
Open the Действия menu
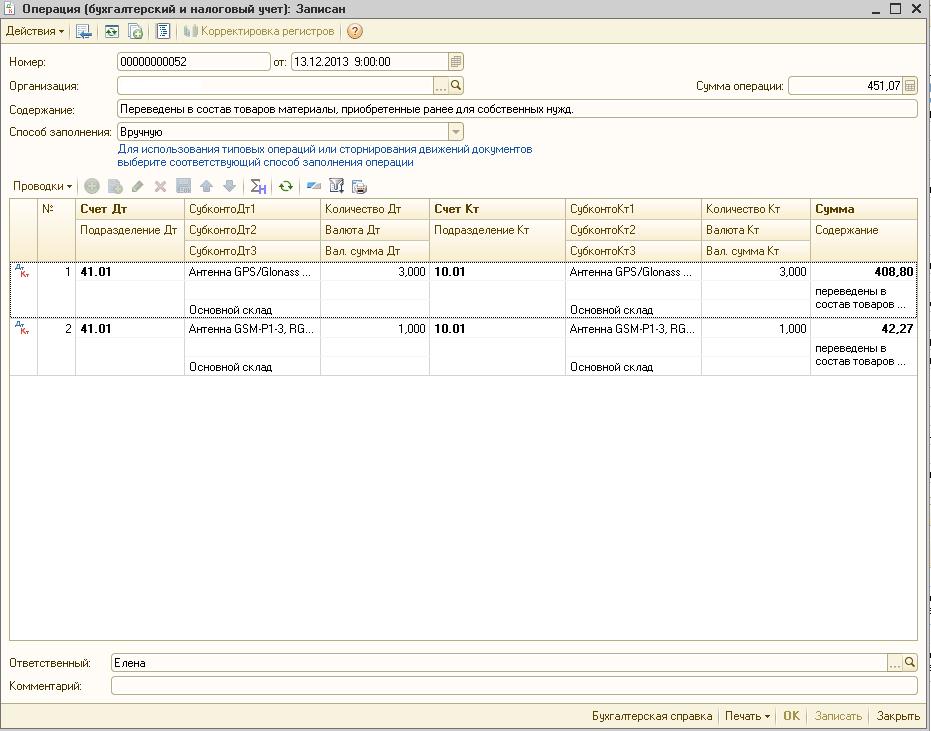35,32
